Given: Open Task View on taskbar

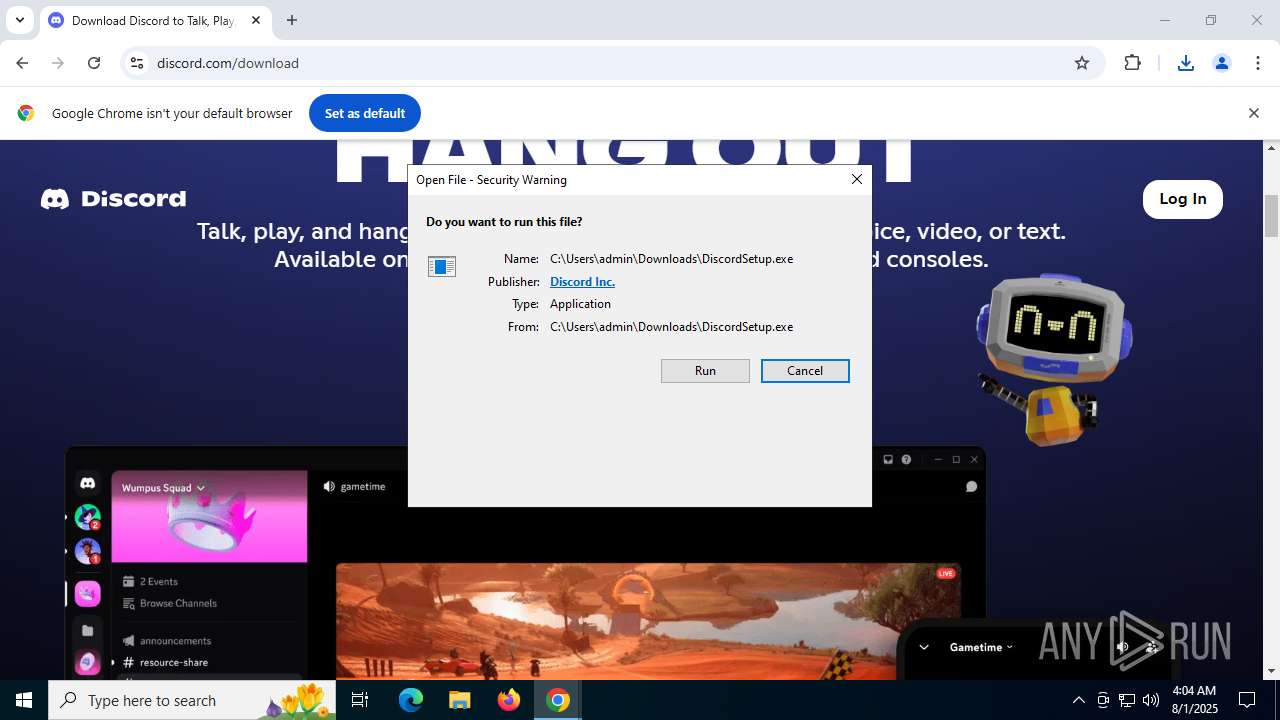Looking at the screenshot, I should (x=360, y=700).
